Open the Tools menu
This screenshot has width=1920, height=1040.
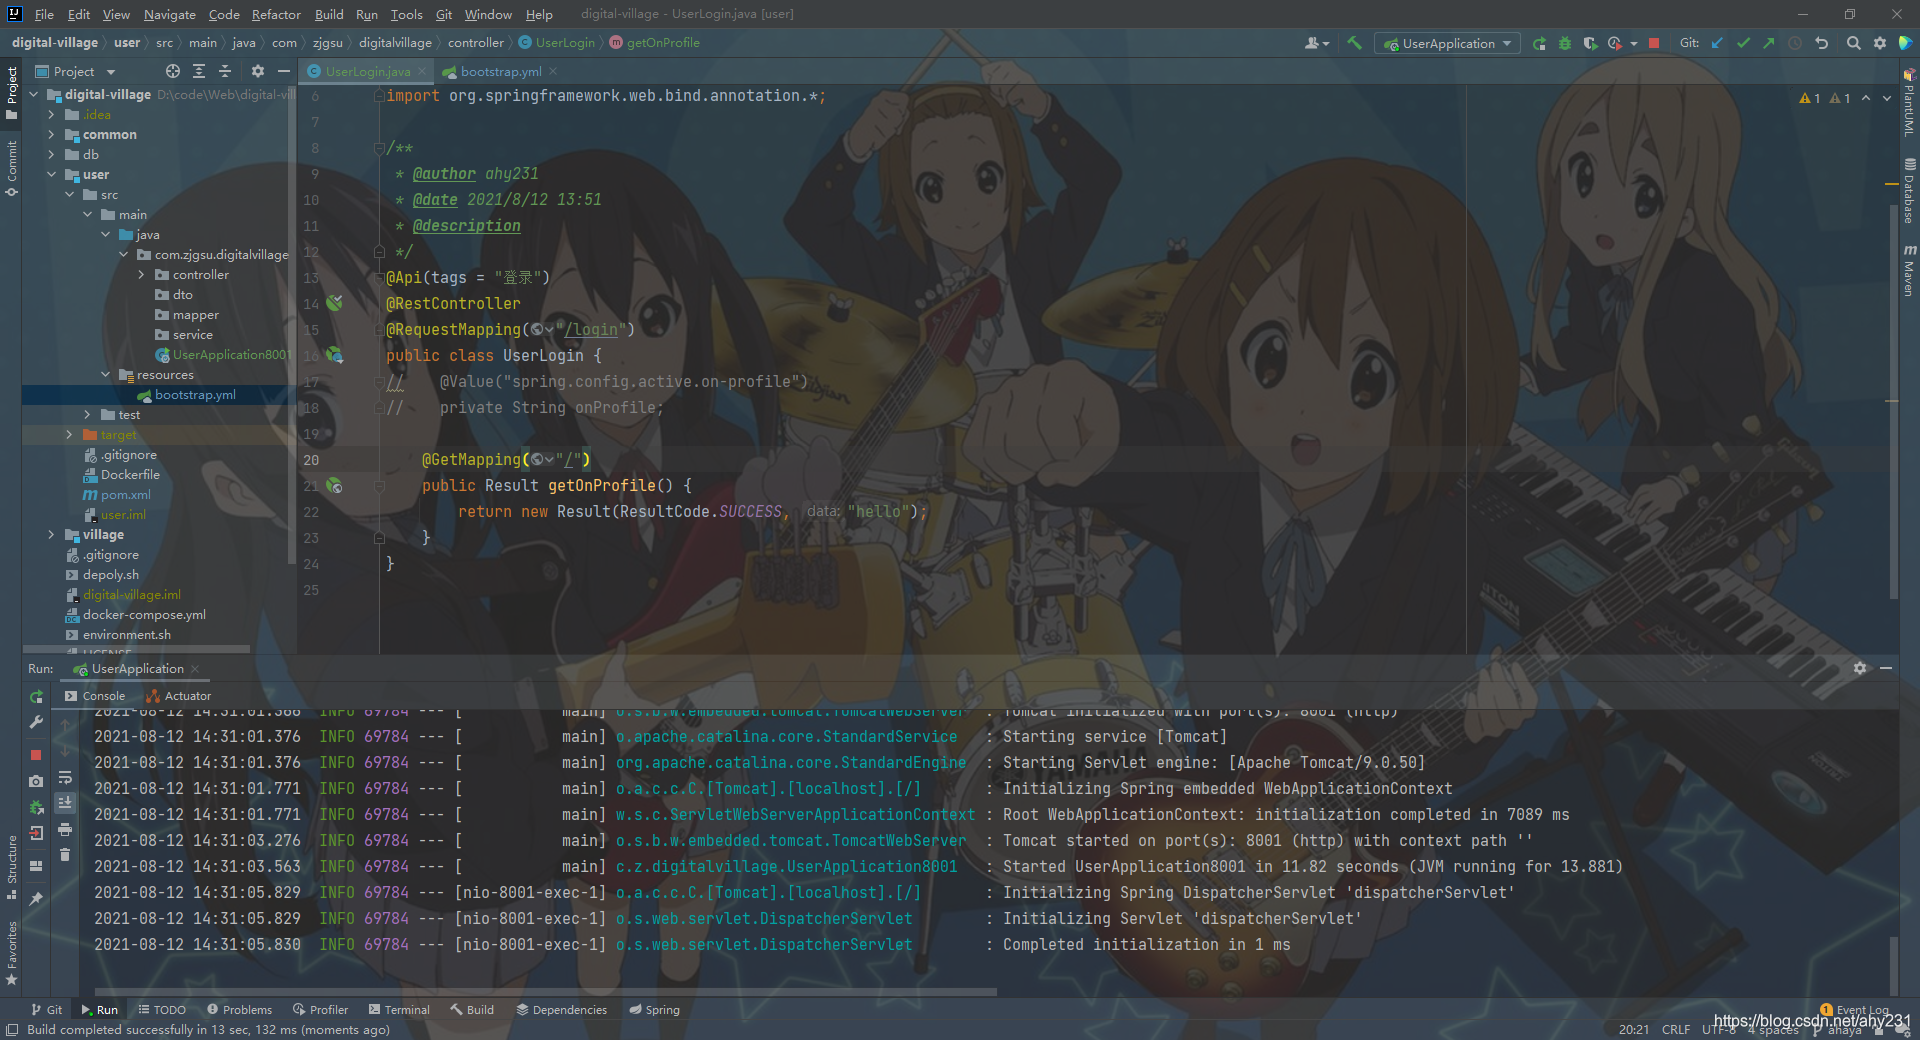coord(406,14)
